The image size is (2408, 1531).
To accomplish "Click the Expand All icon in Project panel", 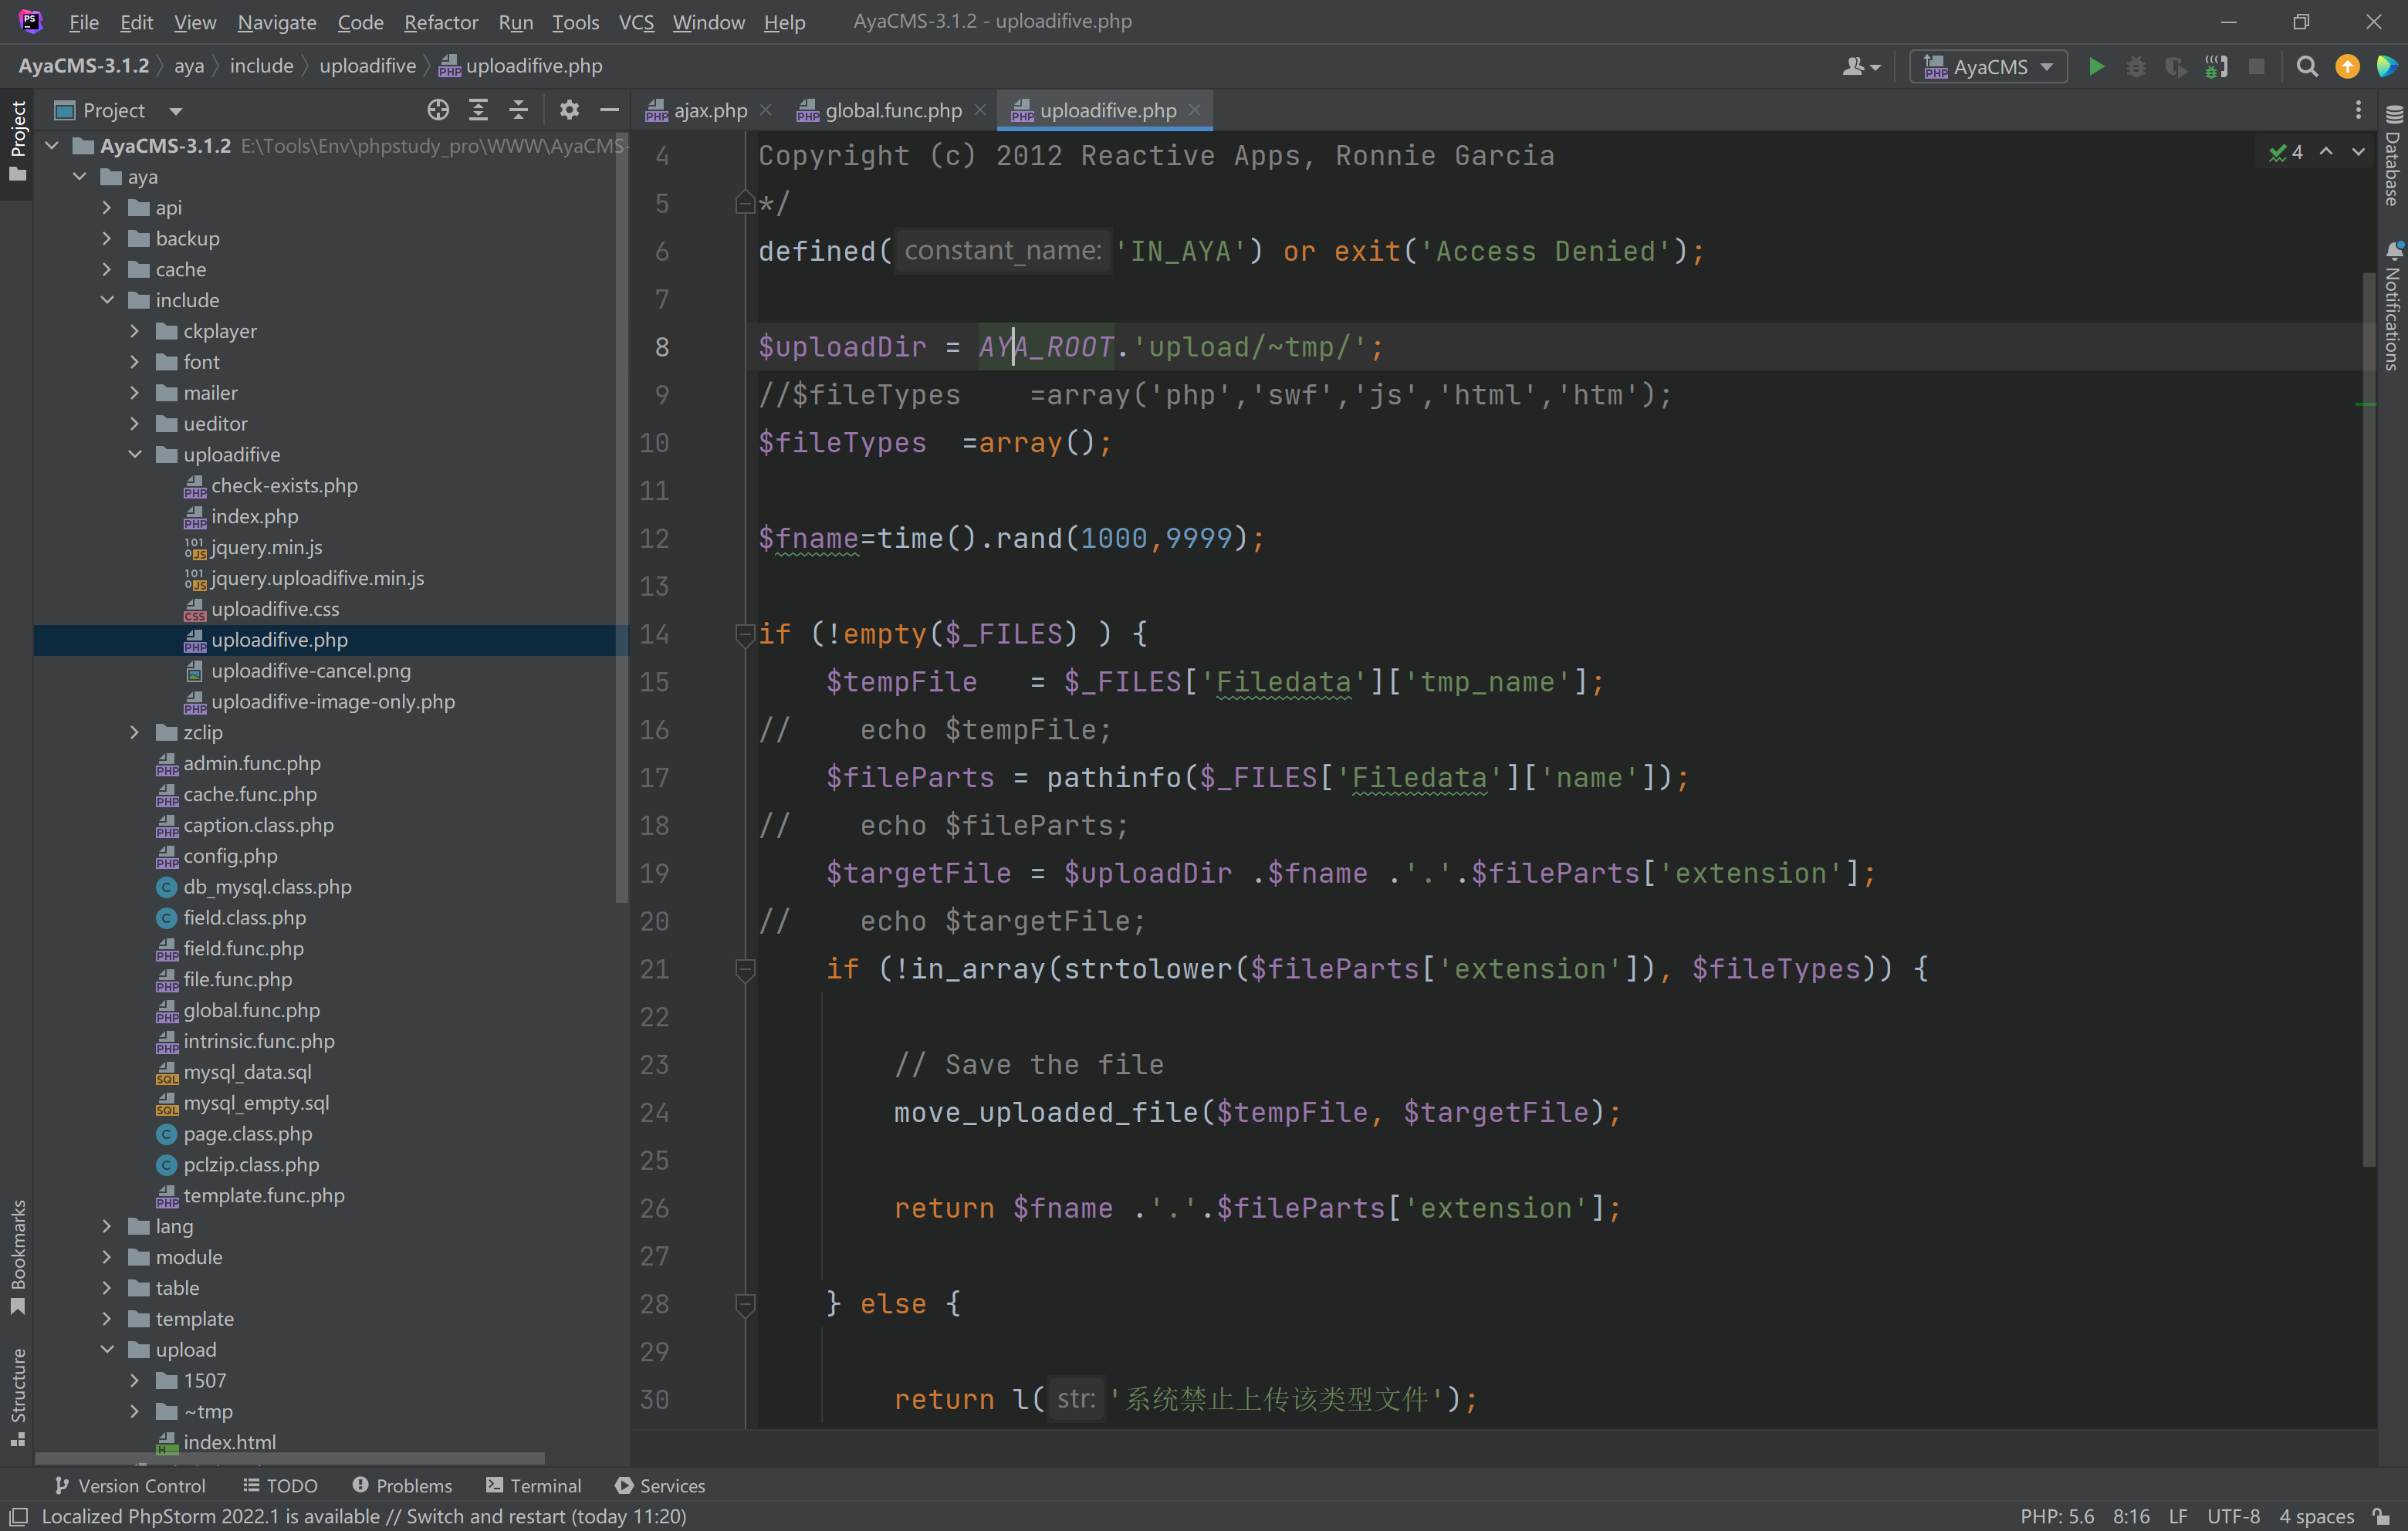I will pos(479,110).
